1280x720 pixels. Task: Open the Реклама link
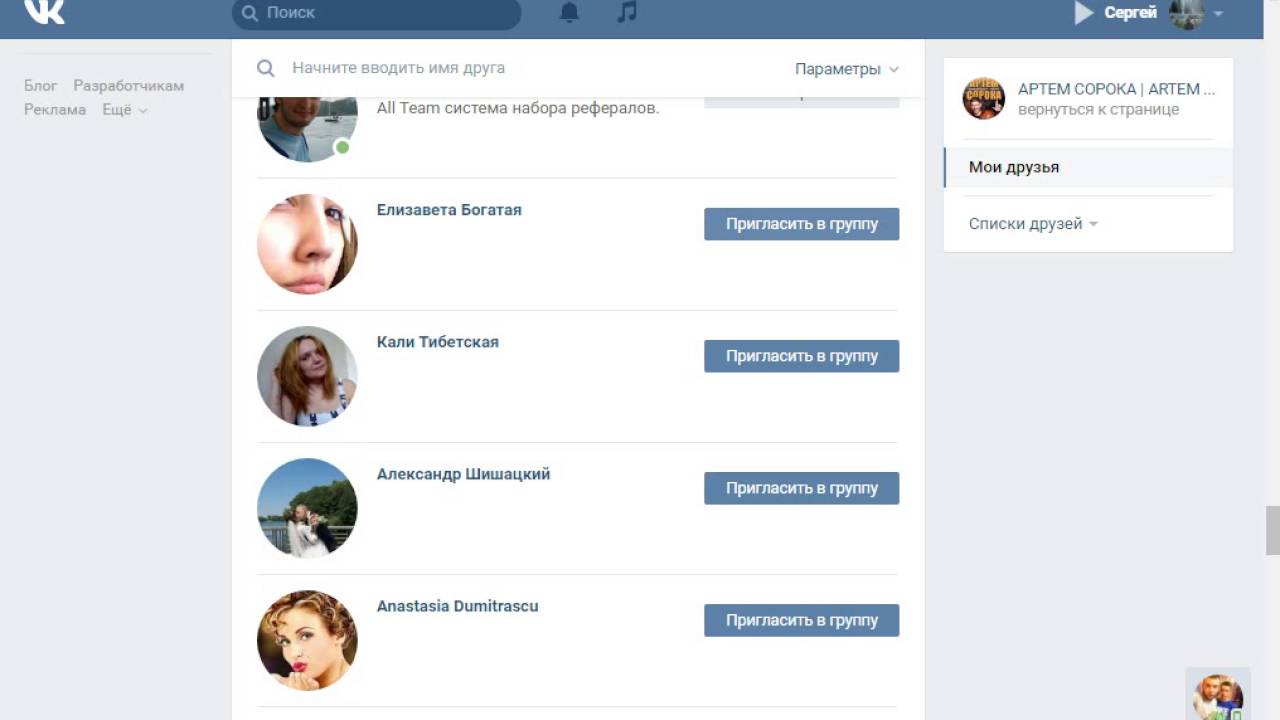pyautogui.click(x=55, y=110)
